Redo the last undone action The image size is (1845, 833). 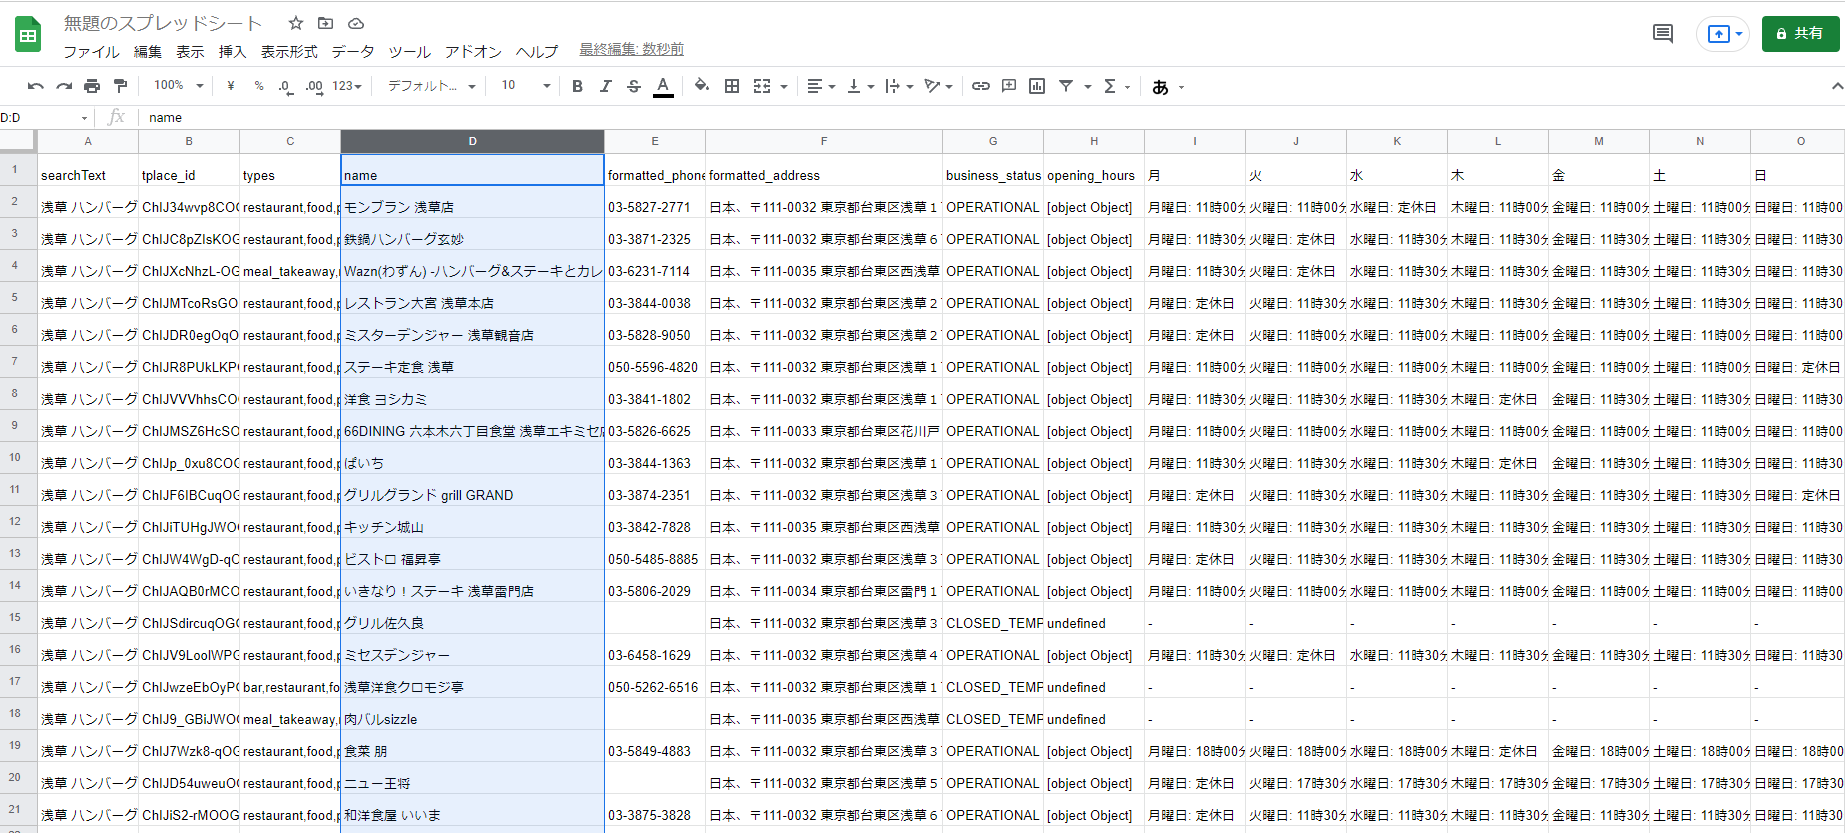[x=64, y=86]
